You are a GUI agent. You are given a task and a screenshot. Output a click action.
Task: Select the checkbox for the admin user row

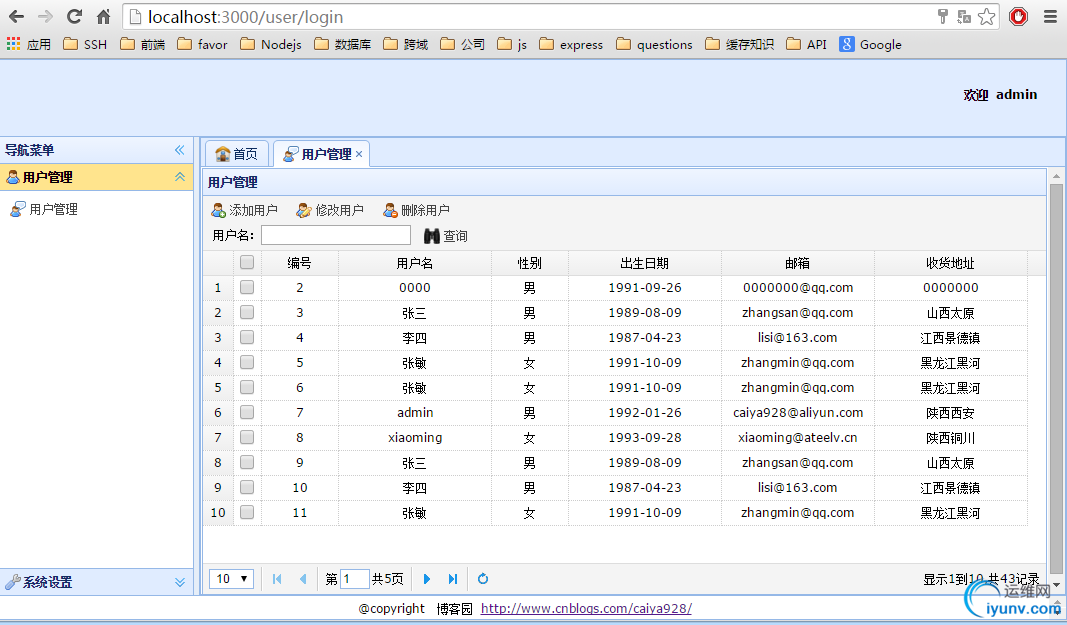[x=247, y=413]
